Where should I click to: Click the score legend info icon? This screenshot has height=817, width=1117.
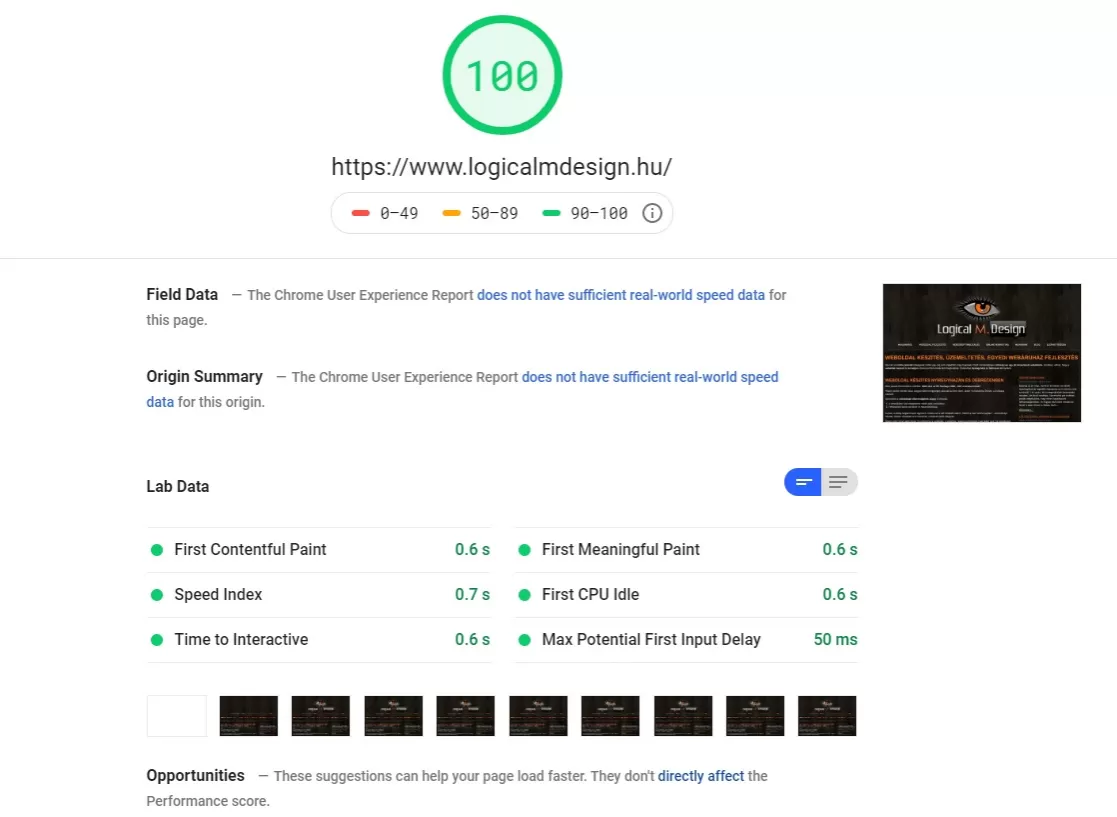point(652,213)
